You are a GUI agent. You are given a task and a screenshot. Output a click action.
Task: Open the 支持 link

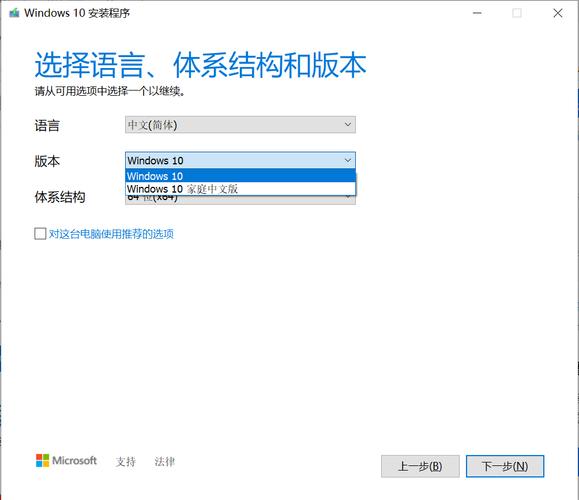[x=126, y=461]
